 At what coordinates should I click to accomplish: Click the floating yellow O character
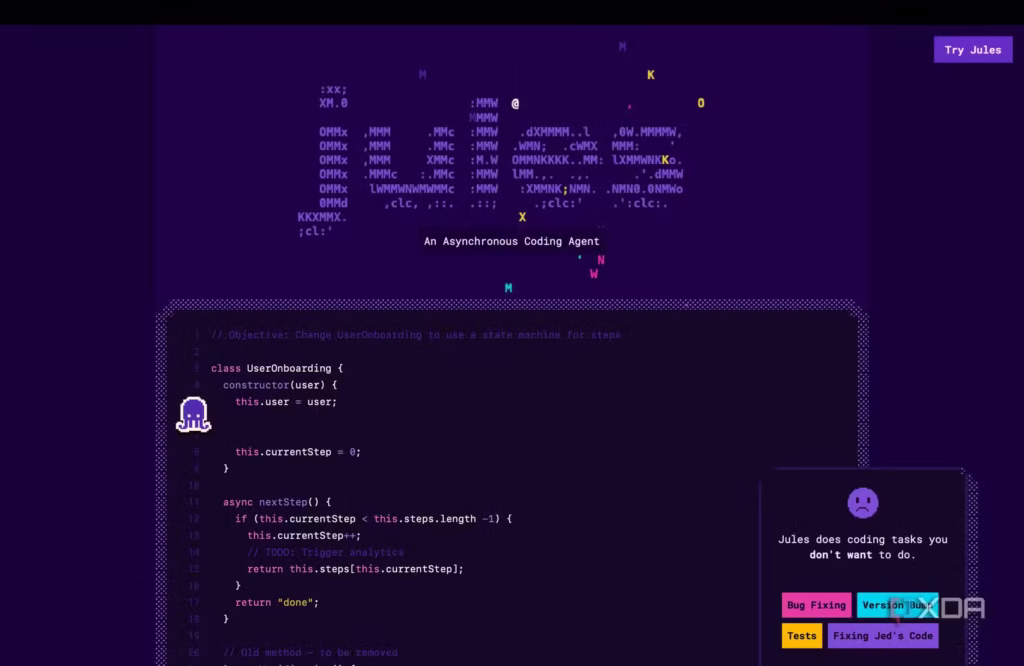(700, 103)
